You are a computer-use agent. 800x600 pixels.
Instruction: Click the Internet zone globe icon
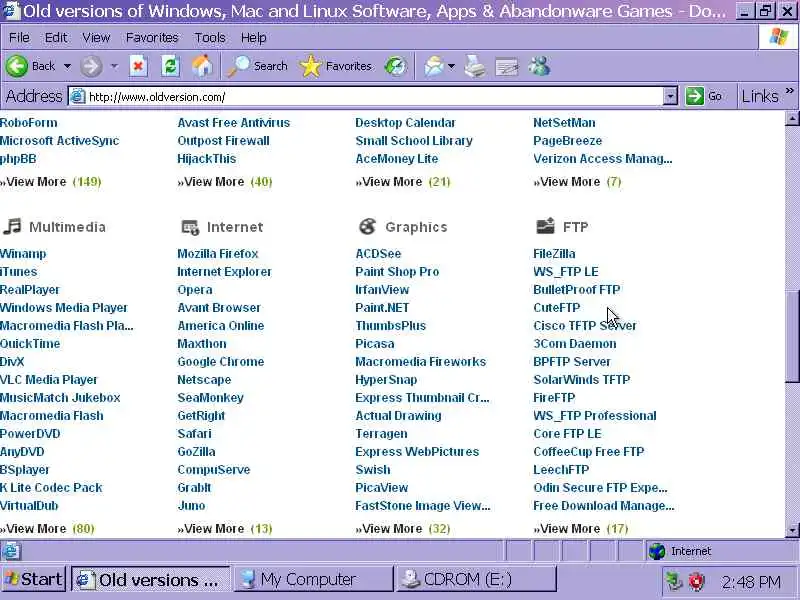coord(657,551)
